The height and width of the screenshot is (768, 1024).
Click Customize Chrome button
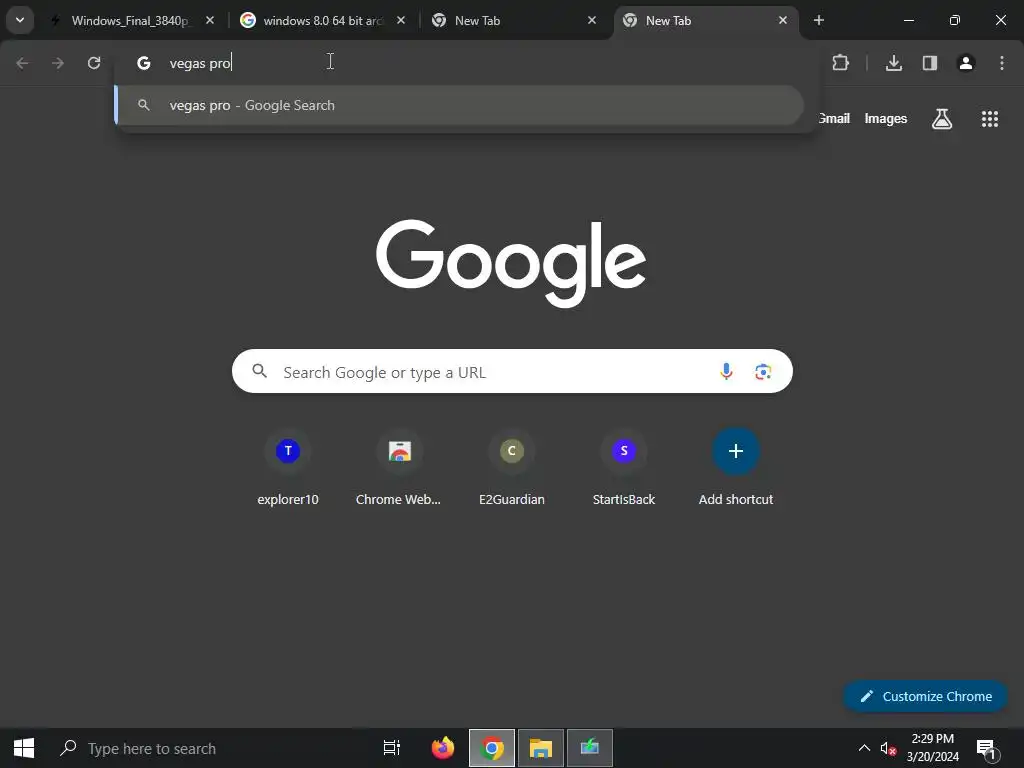(925, 696)
